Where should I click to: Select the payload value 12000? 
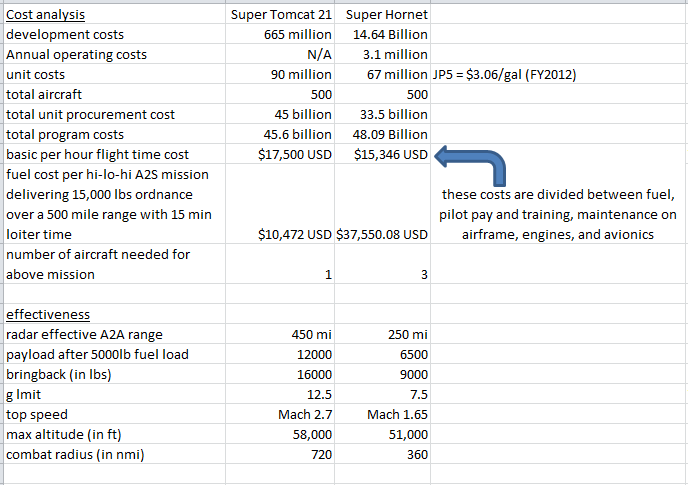[280, 354]
